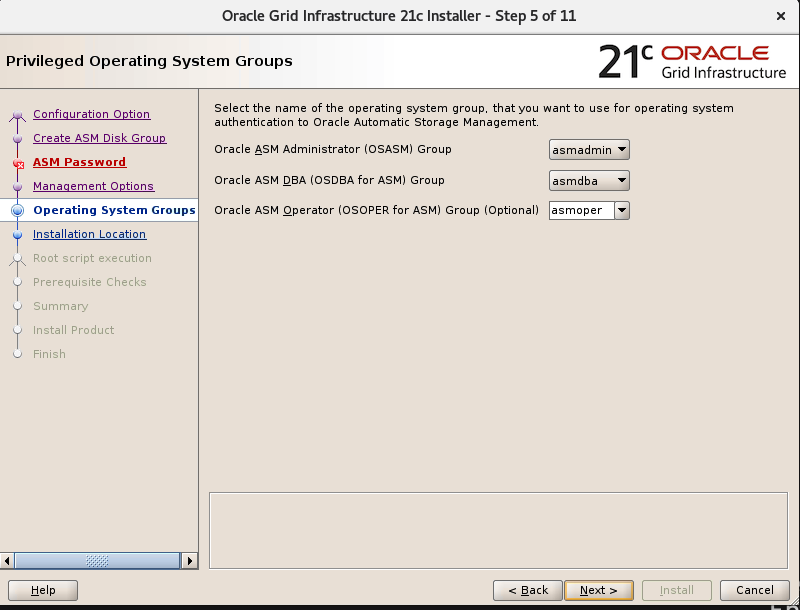The height and width of the screenshot is (610, 800).
Task: Click the Next button
Action: (x=599, y=590)
